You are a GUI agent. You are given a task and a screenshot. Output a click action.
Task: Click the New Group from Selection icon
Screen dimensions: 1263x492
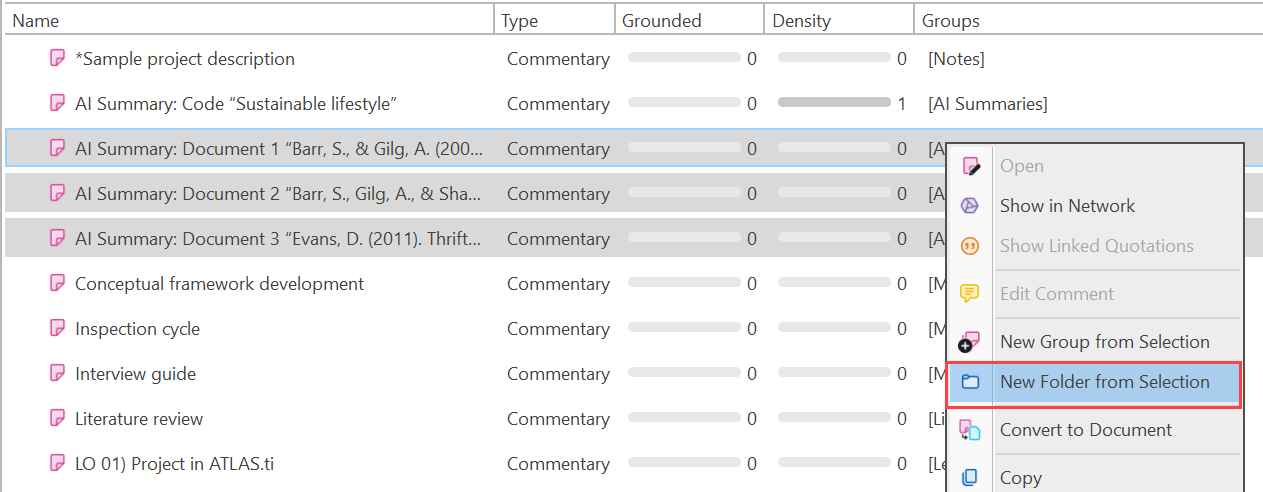coord(969,342)
